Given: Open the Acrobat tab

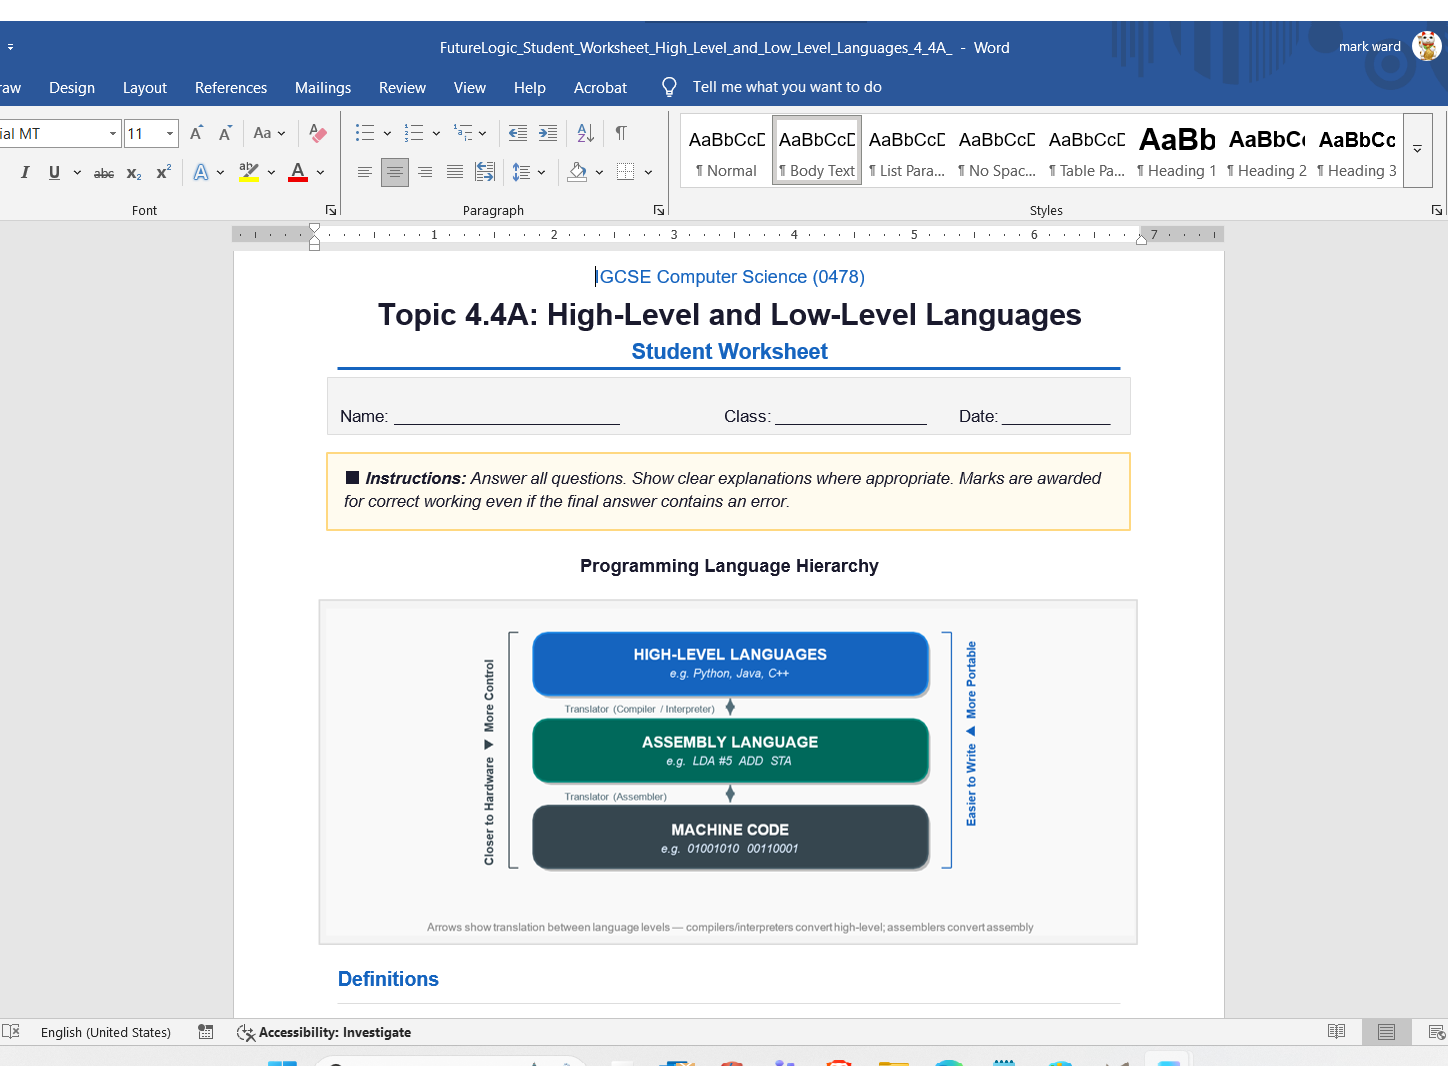Looking at the screenshot, I should tap(601, 88).
